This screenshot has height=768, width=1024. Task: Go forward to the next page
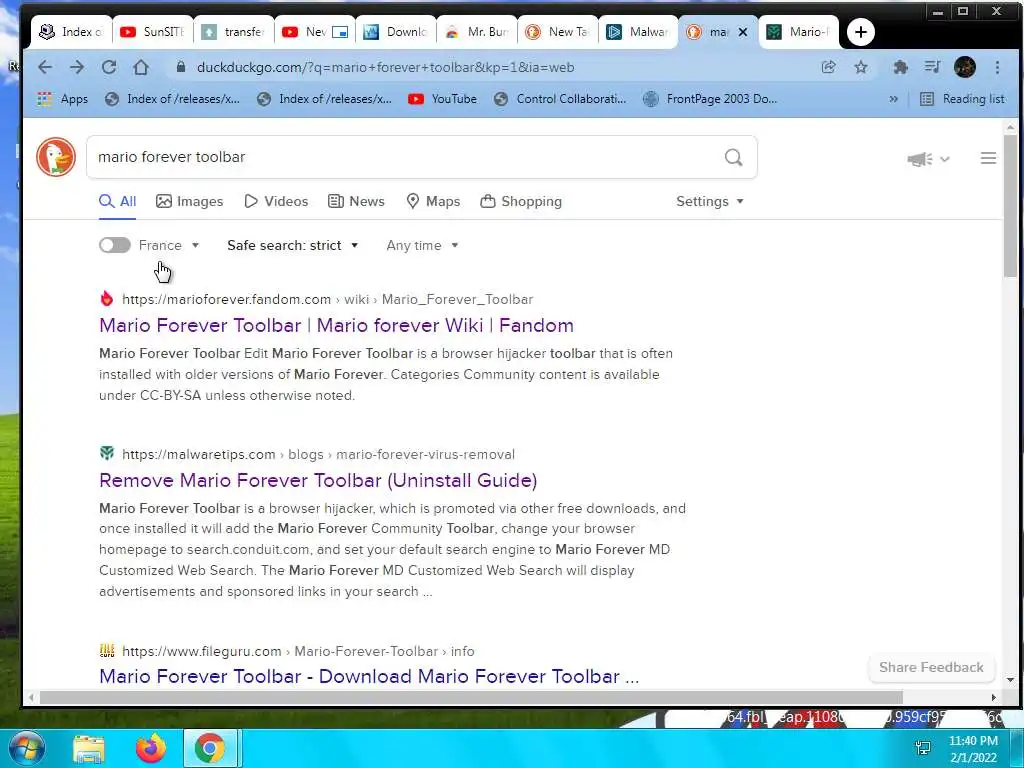77,67
